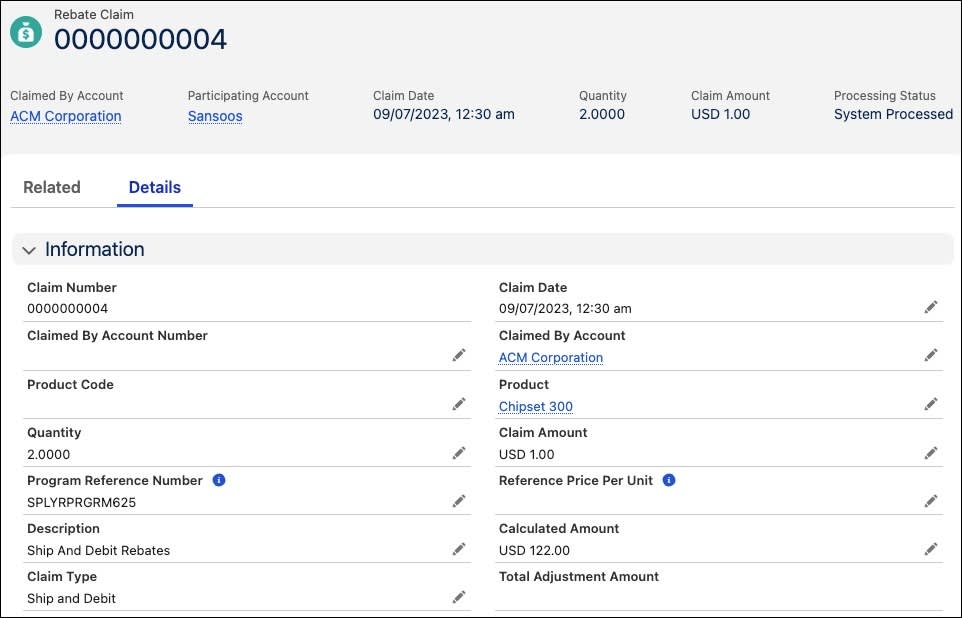Viewport: 962px width, 618px height.
Task: Click the Participating Account label
Action: point(248,96)
